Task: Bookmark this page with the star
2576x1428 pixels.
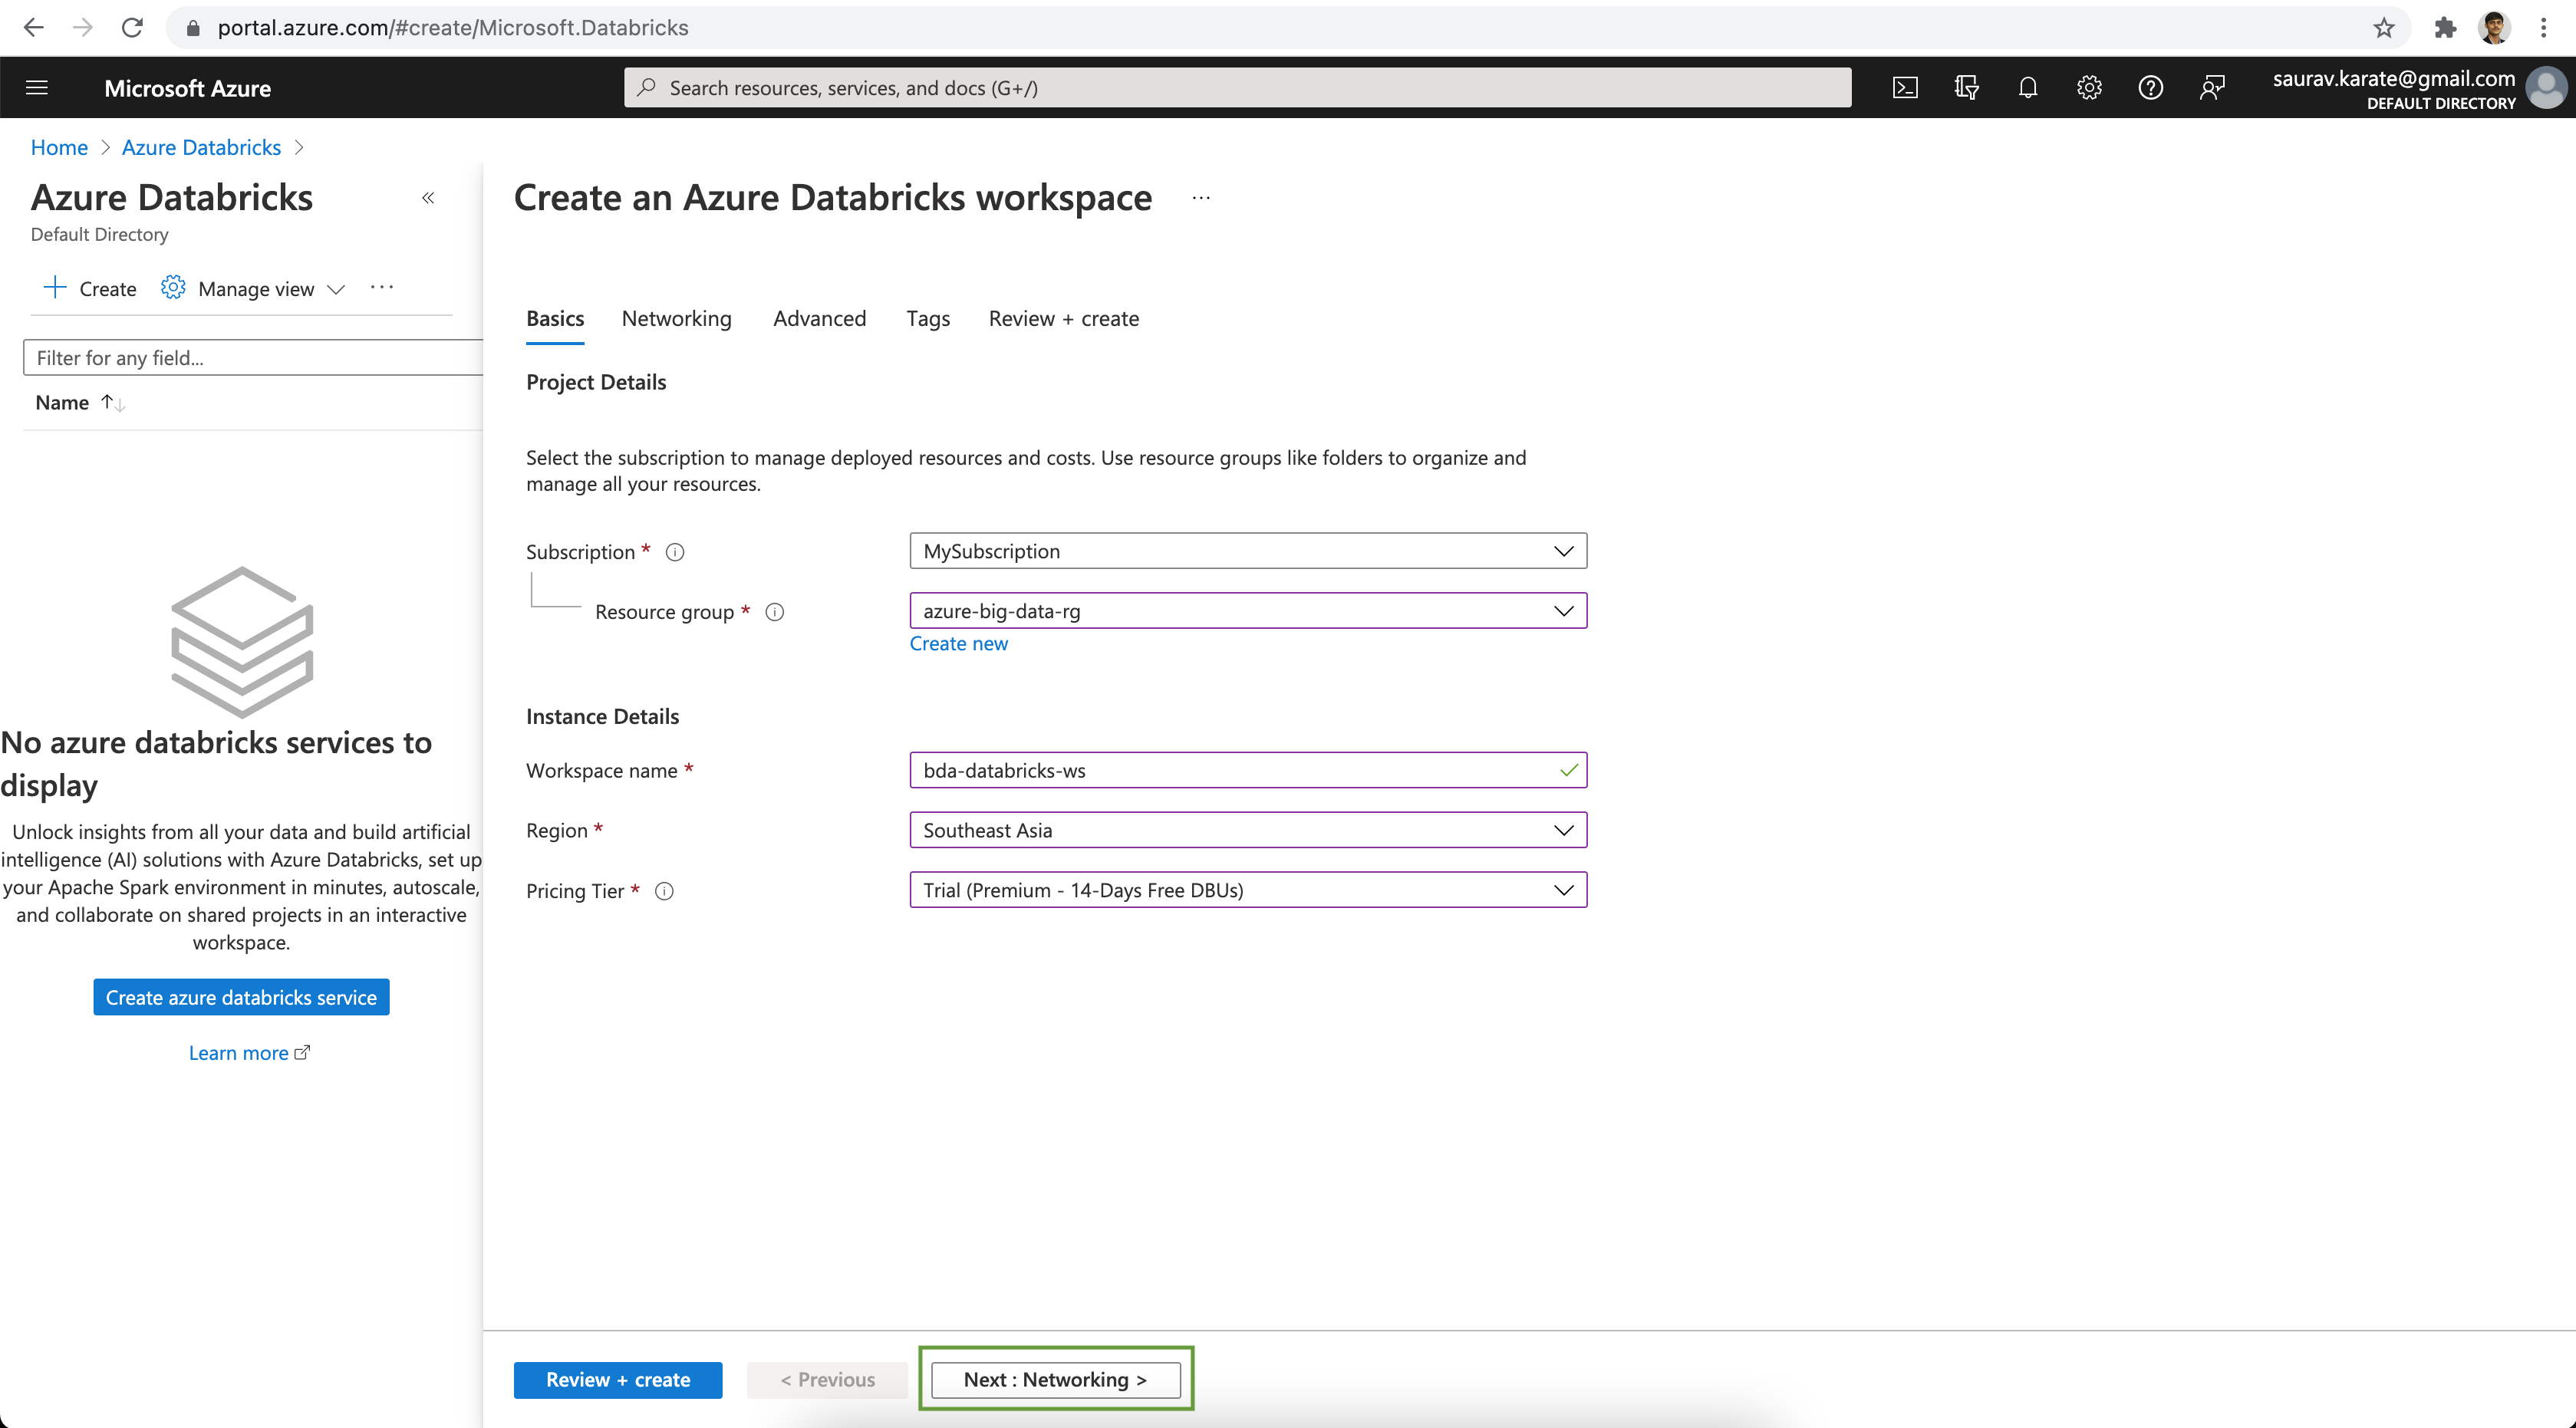Action: coord(2384,28)
